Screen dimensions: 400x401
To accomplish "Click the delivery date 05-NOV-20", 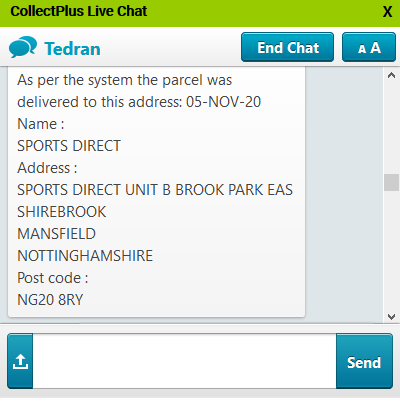I will 223,102.
